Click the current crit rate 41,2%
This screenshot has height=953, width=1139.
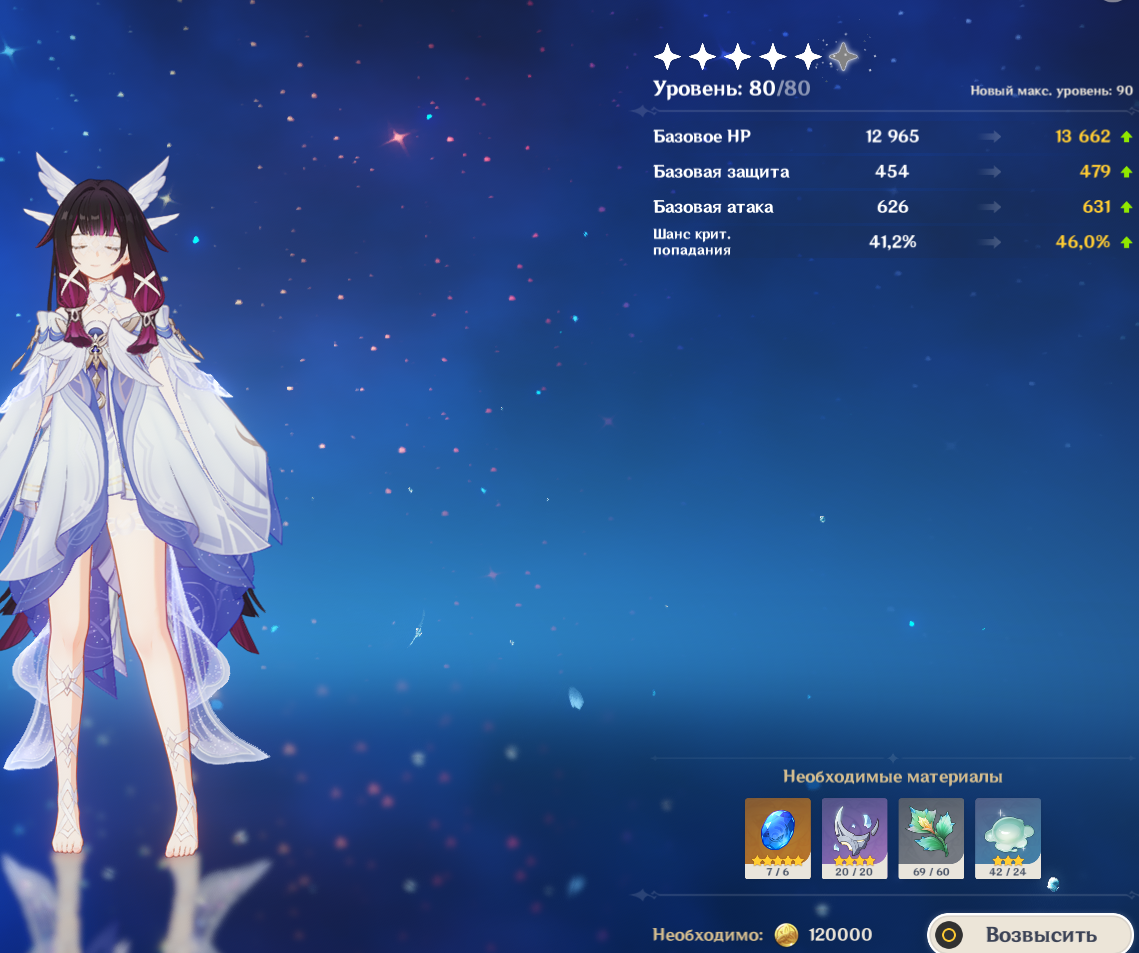[892, 242]
